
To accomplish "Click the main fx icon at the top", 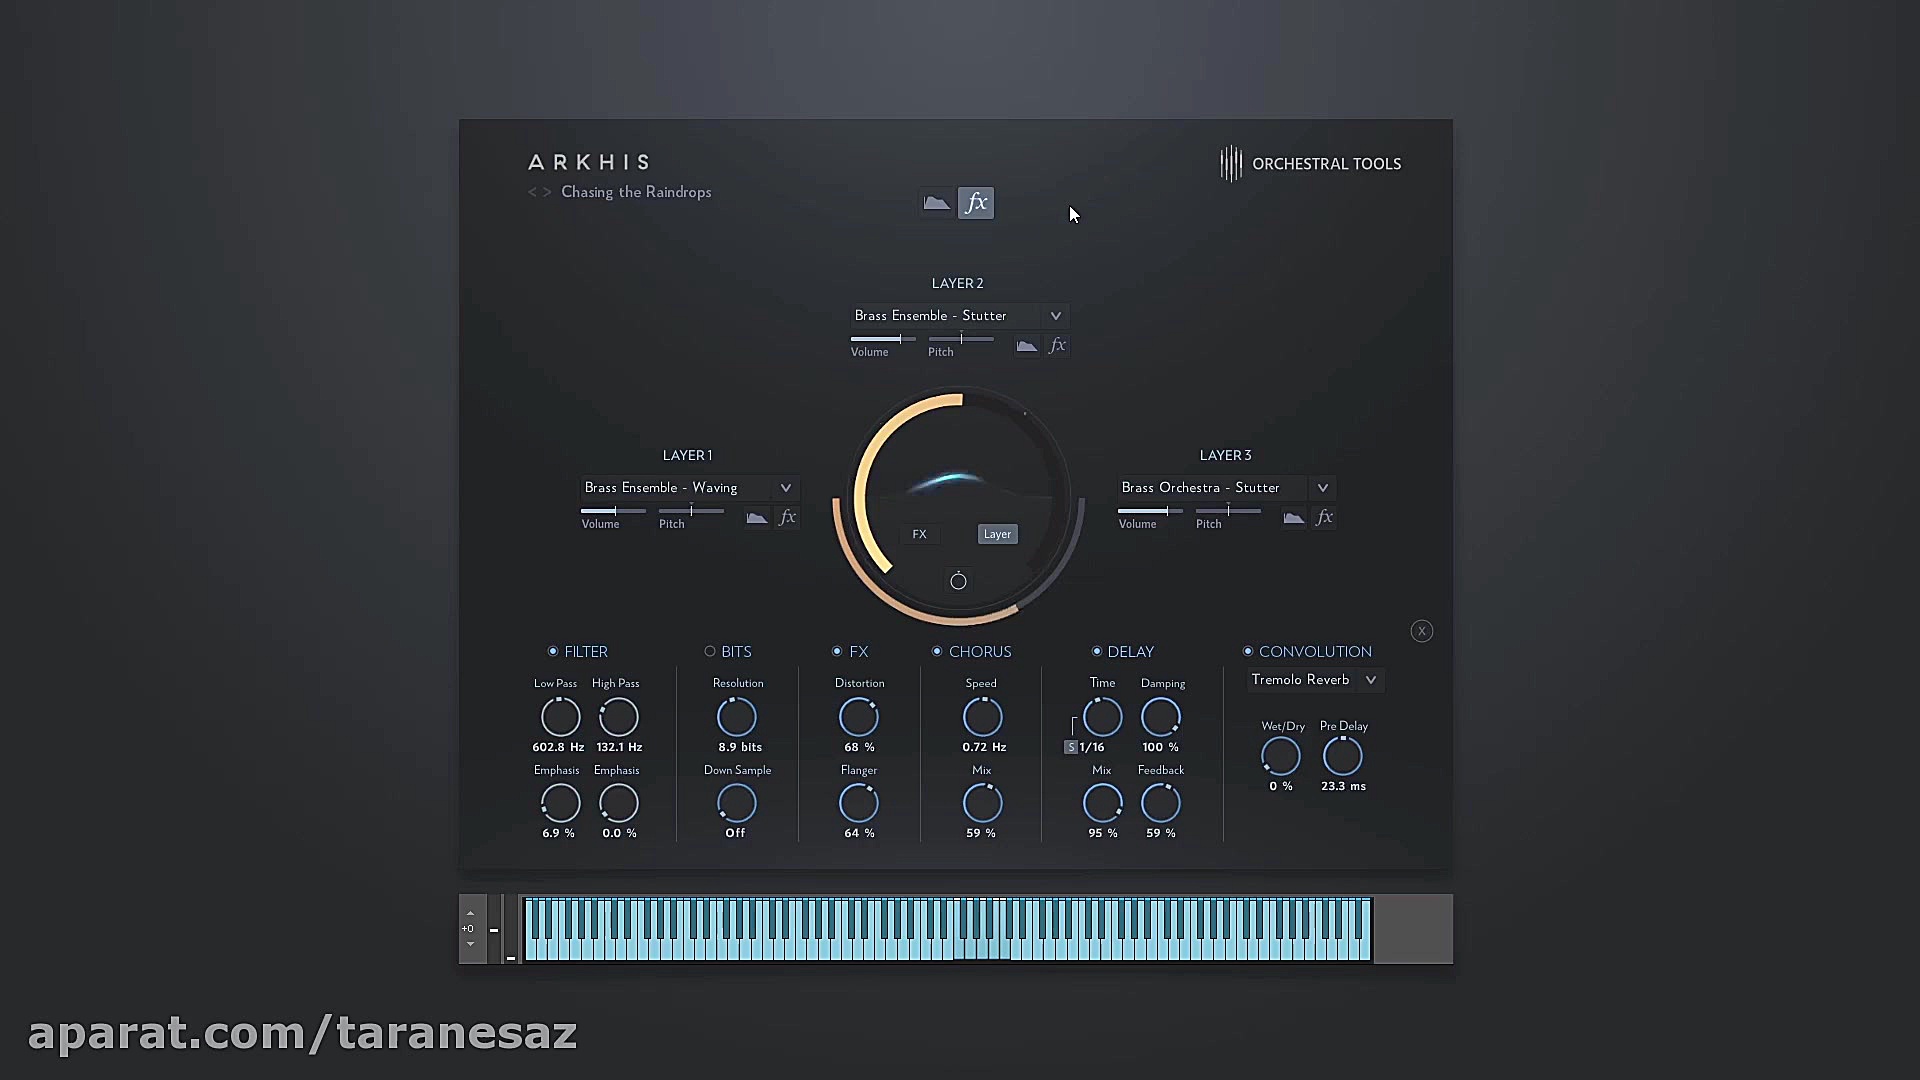I will pos(976,203).
